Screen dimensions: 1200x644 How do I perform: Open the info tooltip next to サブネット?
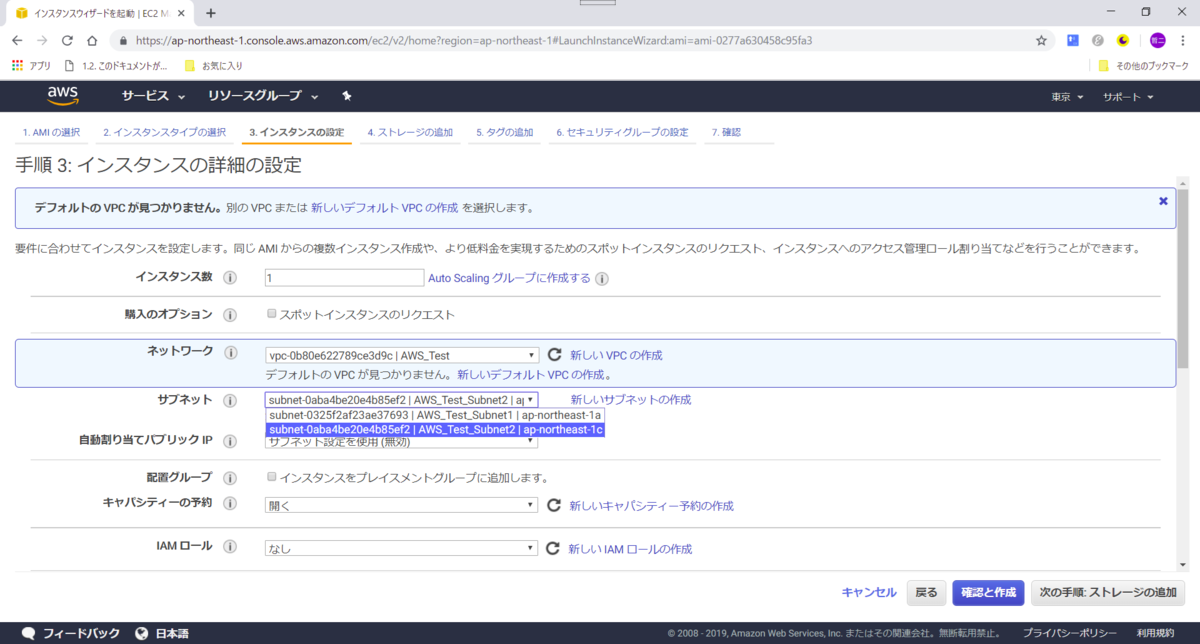point(229,399)
